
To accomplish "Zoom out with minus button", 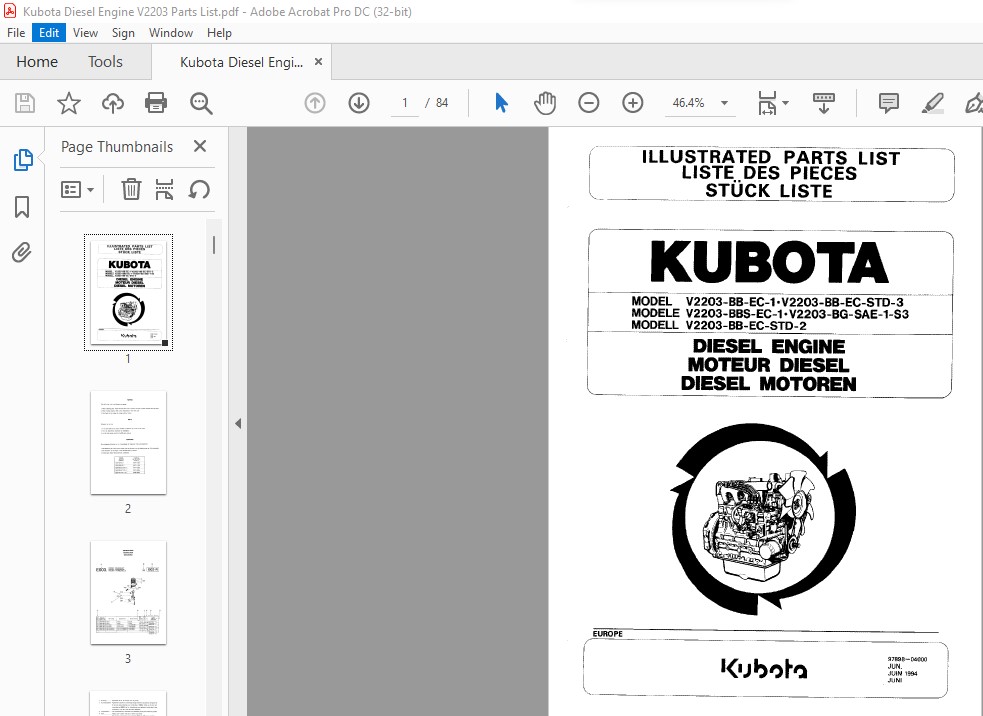I will point(589,103).
